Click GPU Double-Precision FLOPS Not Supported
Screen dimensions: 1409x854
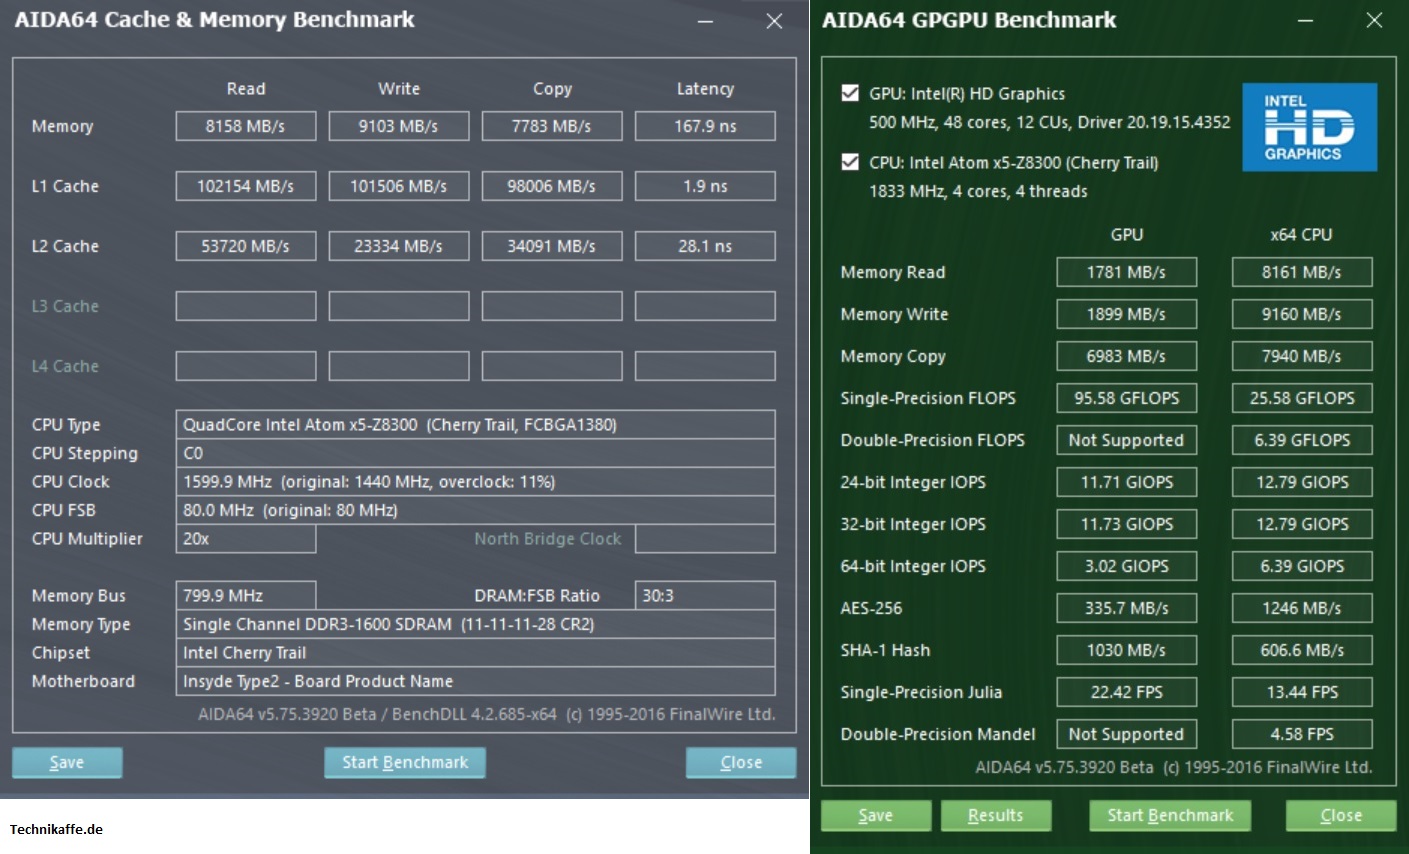click(x=1127, y=440)
